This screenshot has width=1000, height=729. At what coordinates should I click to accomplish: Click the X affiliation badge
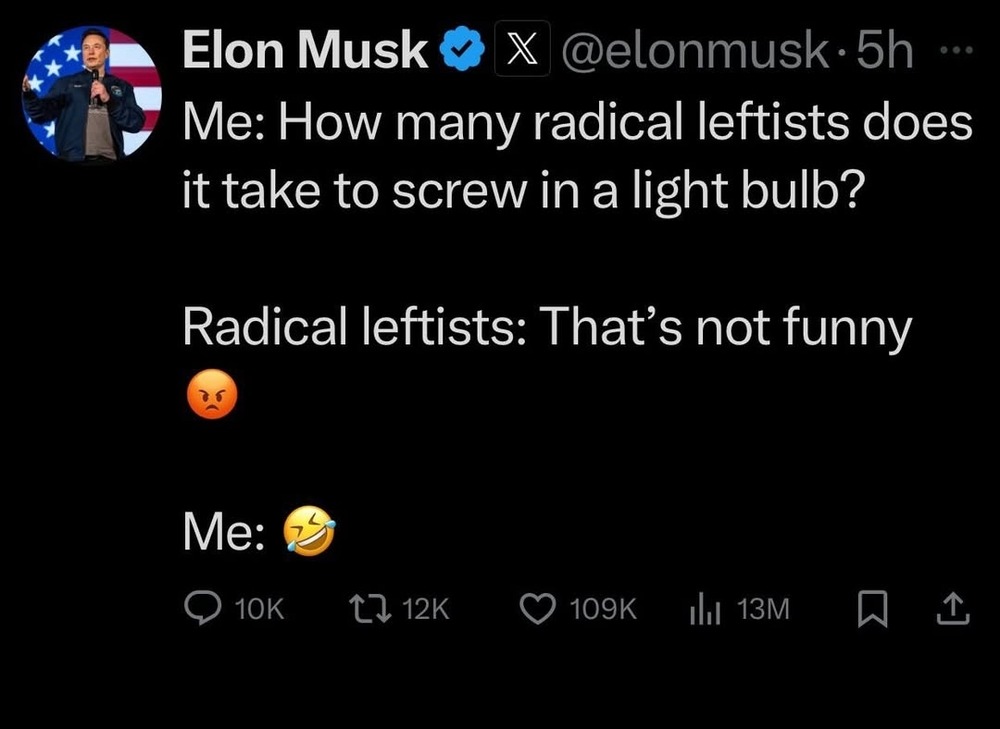point(522,51)
